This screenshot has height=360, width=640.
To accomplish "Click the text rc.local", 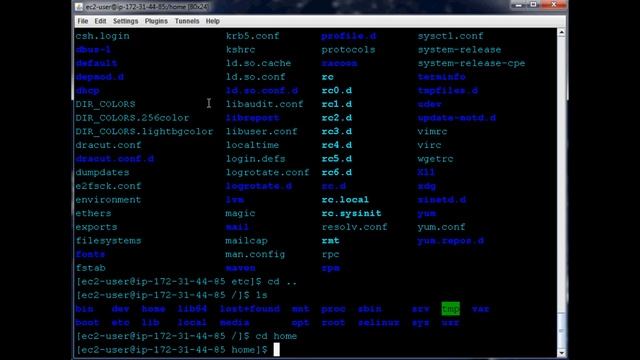I will tap(345, 200).
